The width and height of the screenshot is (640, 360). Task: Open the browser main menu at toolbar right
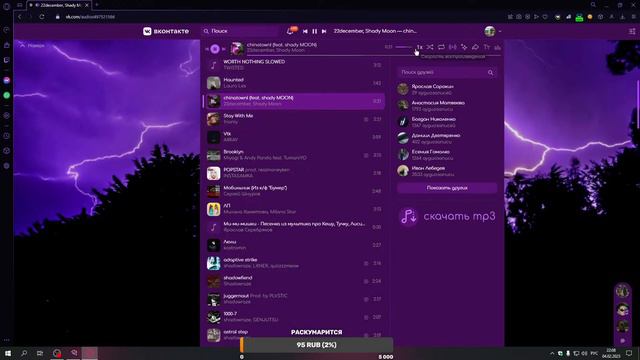633,17
